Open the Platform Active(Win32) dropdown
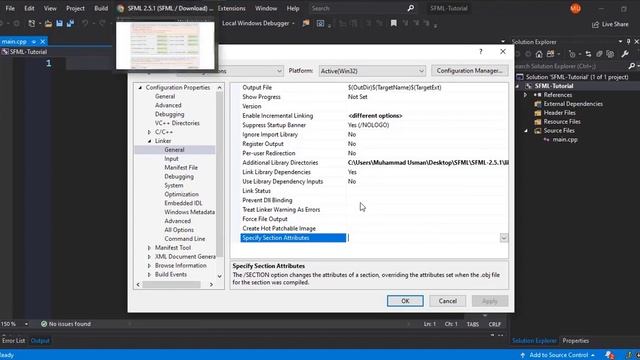Image resolution: width=640 pixels, height=360 pixels. pyautogui.click(x=421, y=71)
